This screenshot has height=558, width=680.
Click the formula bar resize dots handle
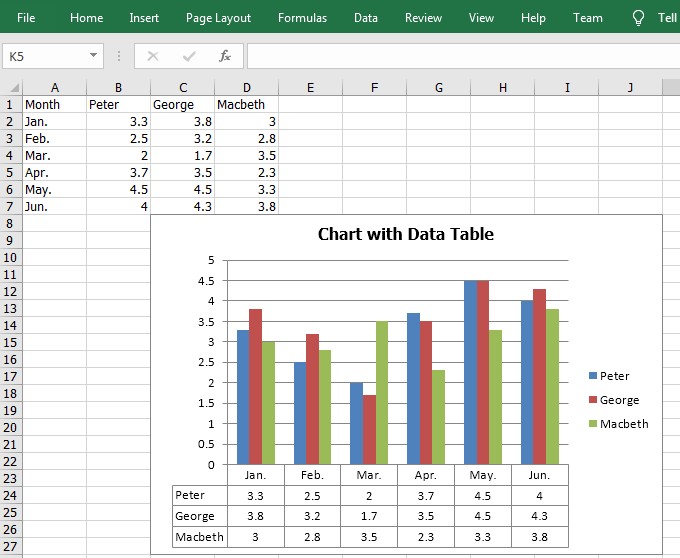(119, 56)
